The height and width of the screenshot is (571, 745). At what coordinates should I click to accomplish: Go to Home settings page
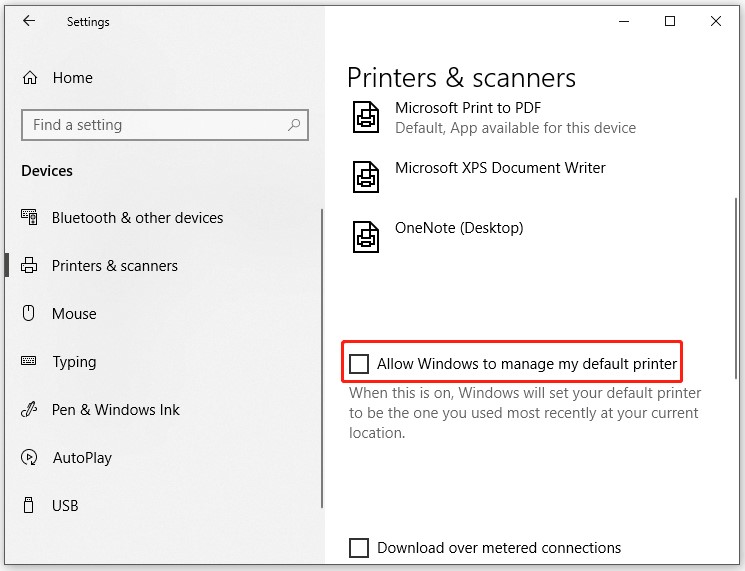[x=72, y=78]
